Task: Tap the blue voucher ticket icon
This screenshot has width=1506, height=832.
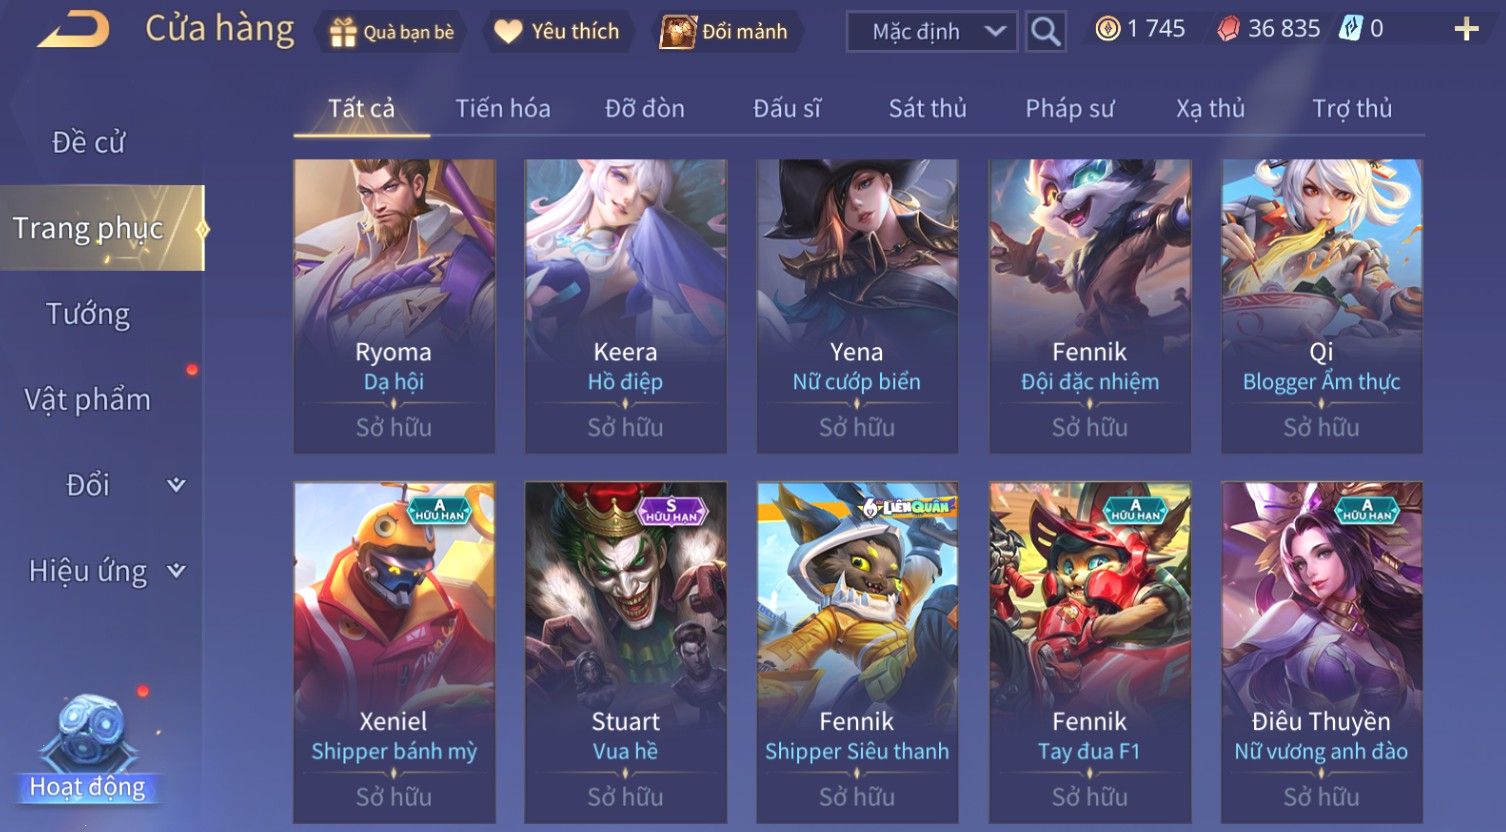Action: 1351,29
